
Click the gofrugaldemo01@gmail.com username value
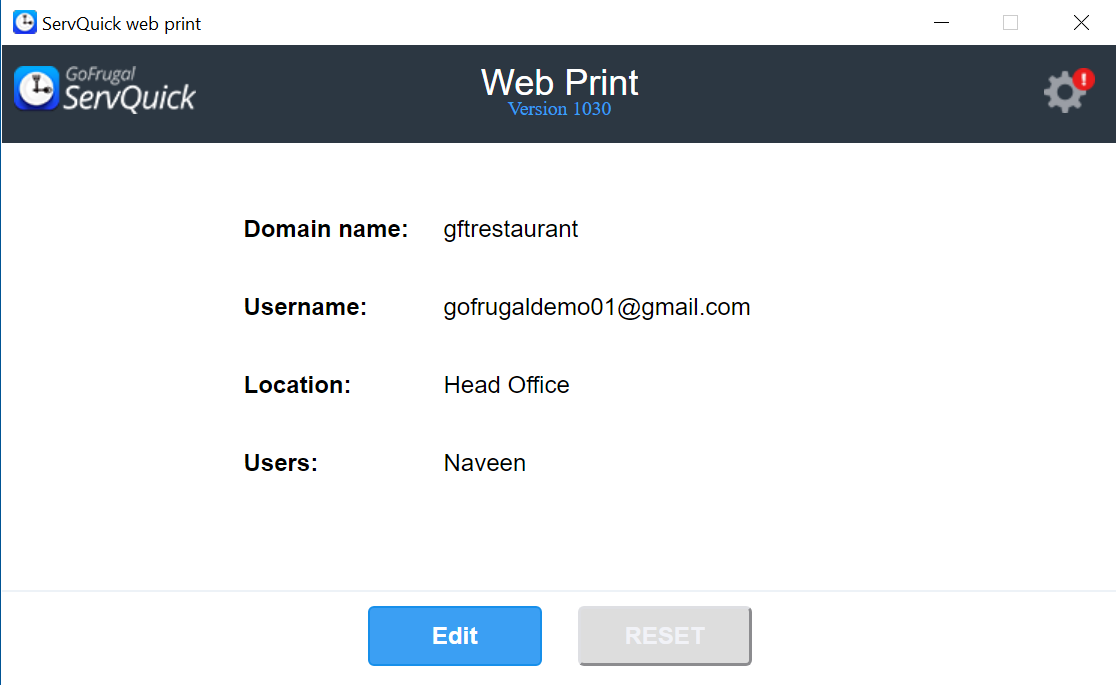pos(597,307)
